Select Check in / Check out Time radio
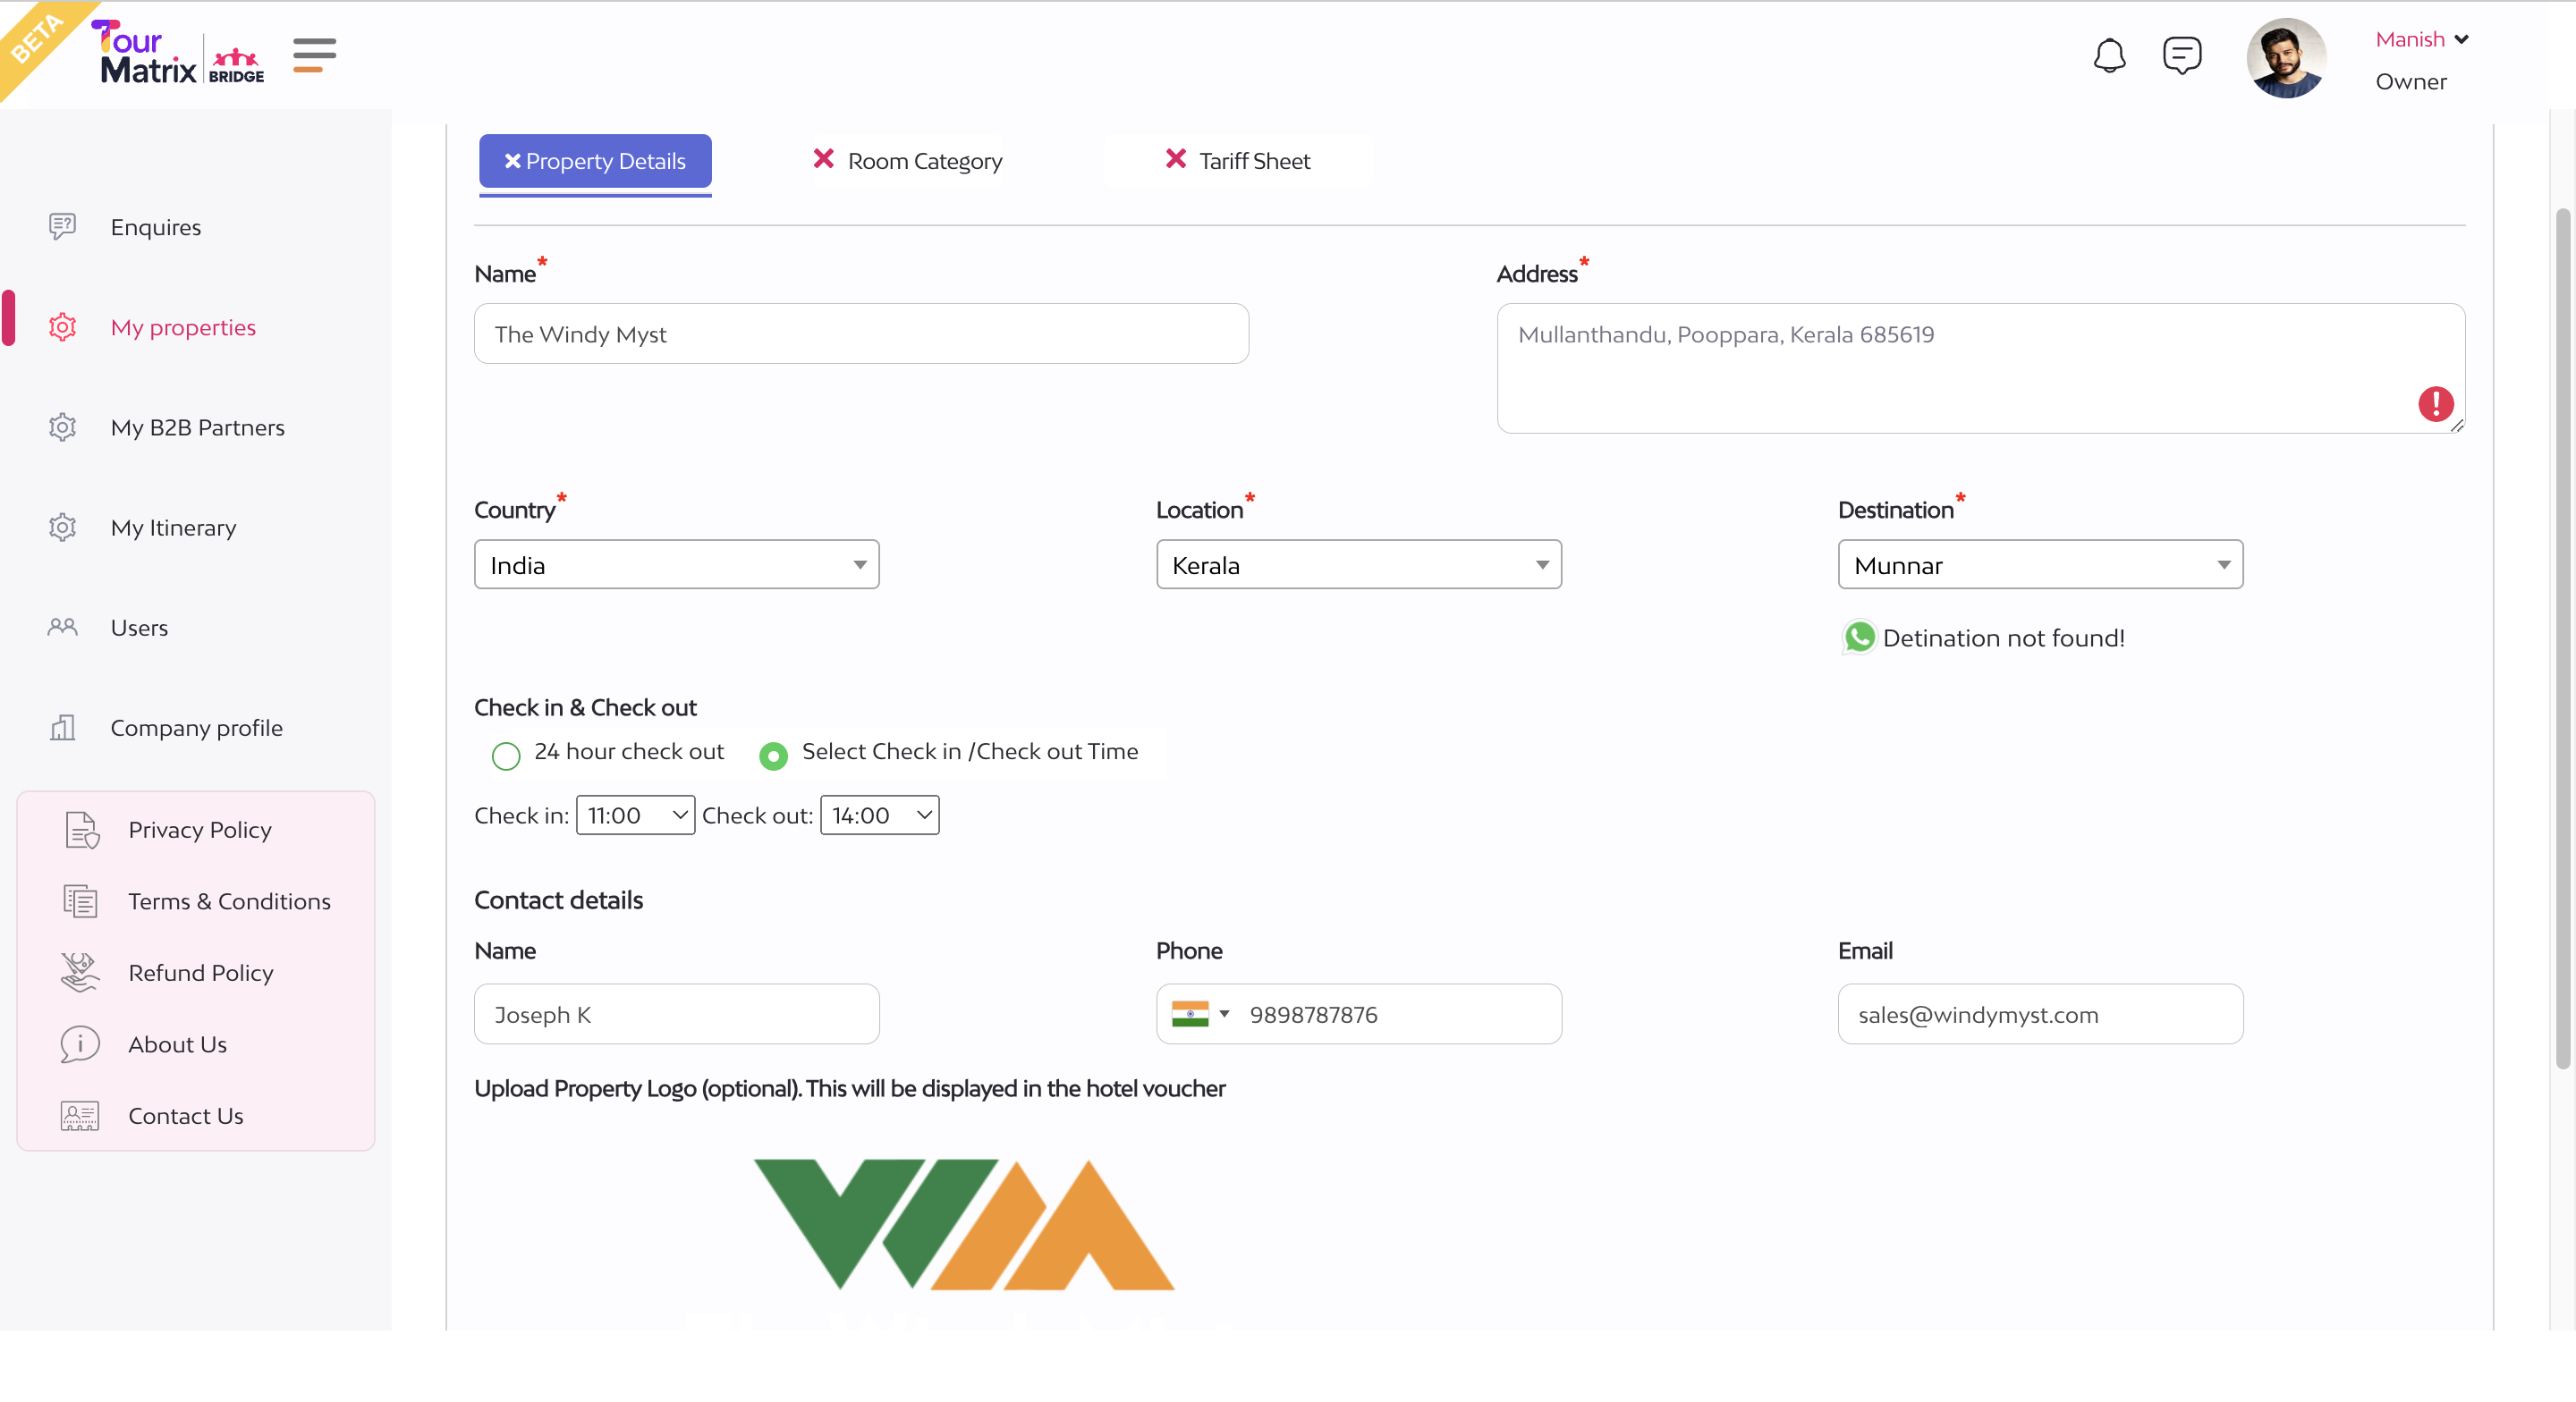The image size is (2576, 1402). pyautogui.click(x=773, y=755)
